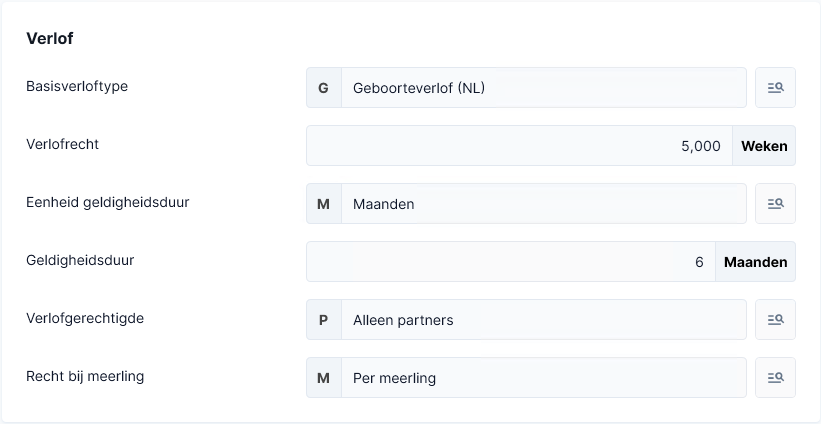
Task: Click the Basisverloftype label
Action: click(x=77, y=86)
